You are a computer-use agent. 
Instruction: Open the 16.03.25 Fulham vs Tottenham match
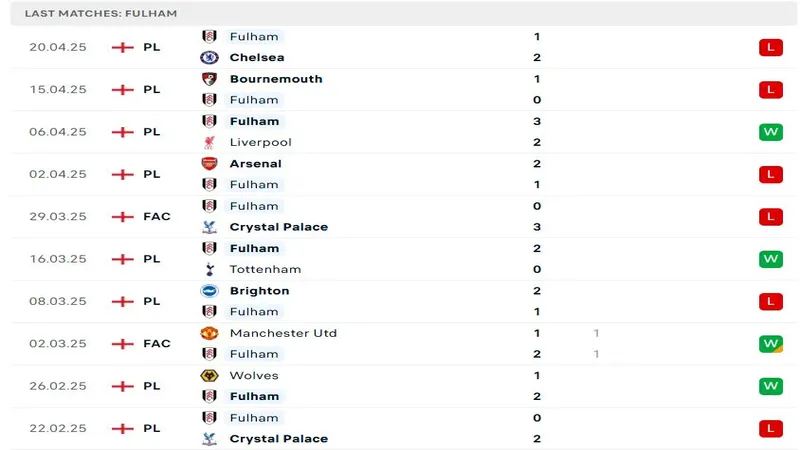(400, 259)
